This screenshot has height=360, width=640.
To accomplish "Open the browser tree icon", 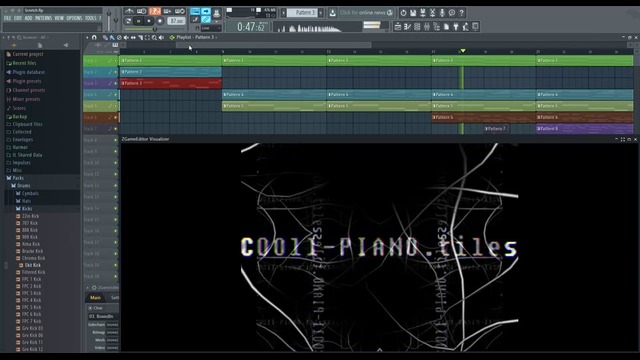I will point(436,27).
